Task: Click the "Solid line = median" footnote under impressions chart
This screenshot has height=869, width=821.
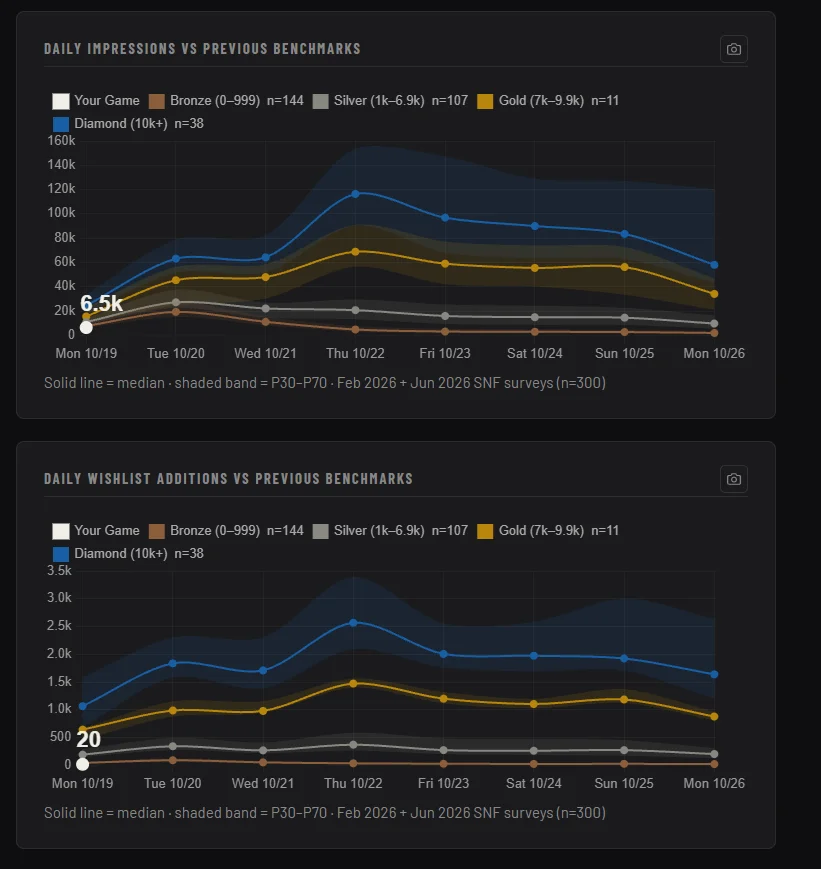Action: click(325, 383)
